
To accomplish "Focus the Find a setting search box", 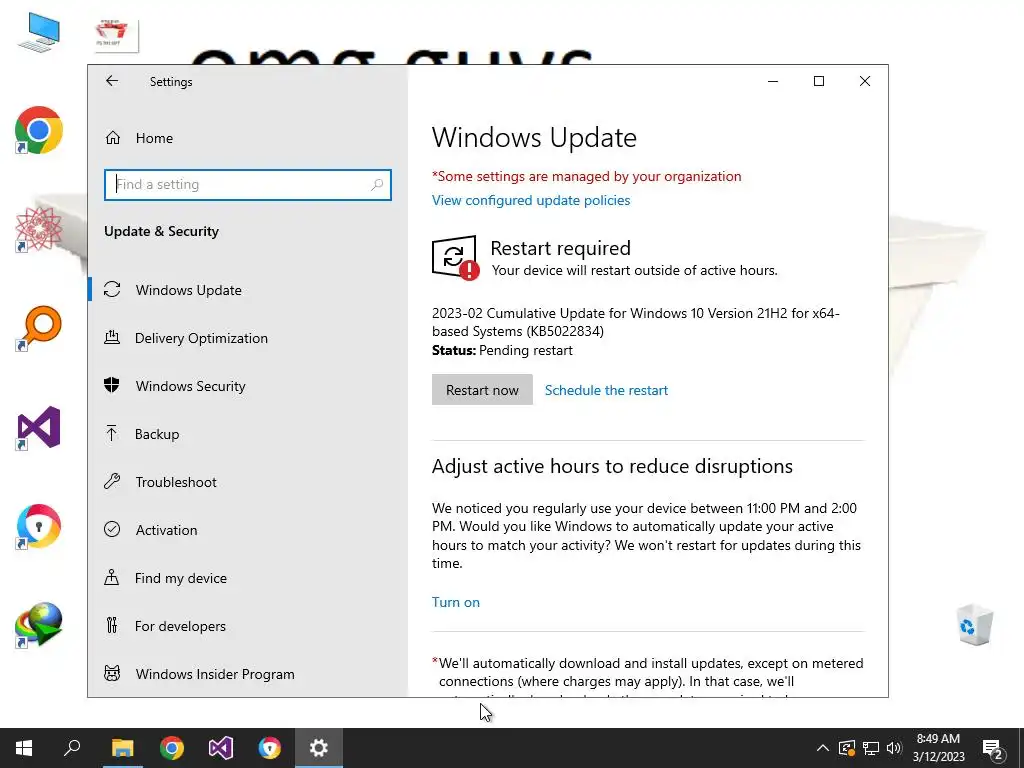I will (248, 185).
